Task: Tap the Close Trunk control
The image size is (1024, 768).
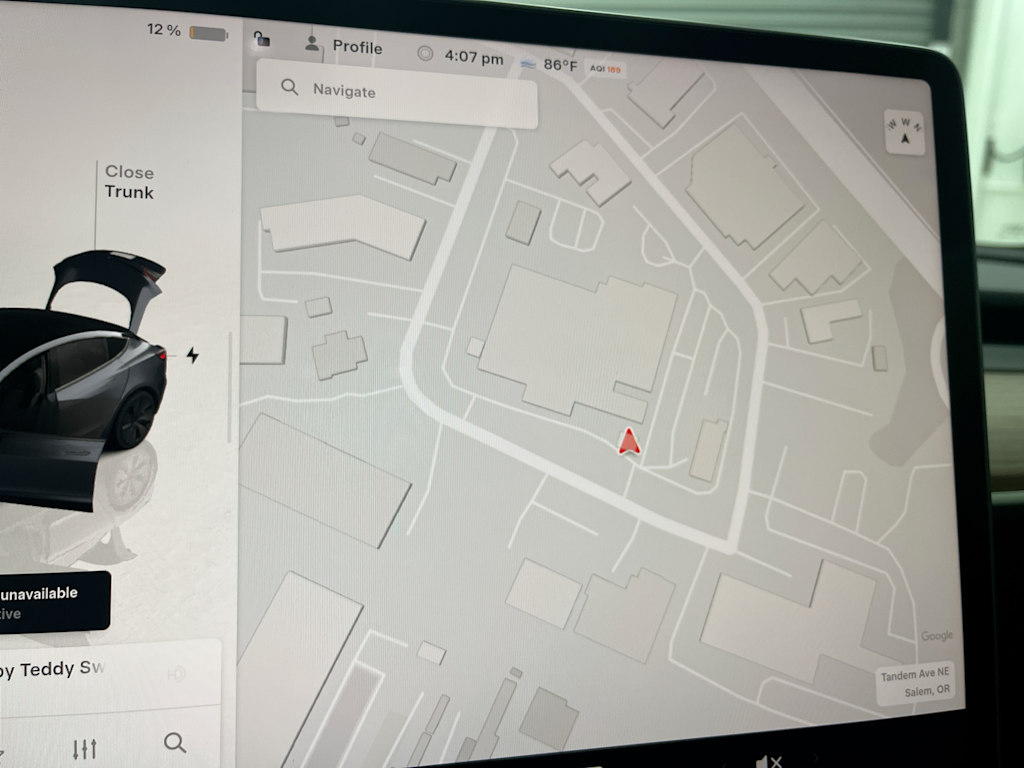Action: pos(129,182)
